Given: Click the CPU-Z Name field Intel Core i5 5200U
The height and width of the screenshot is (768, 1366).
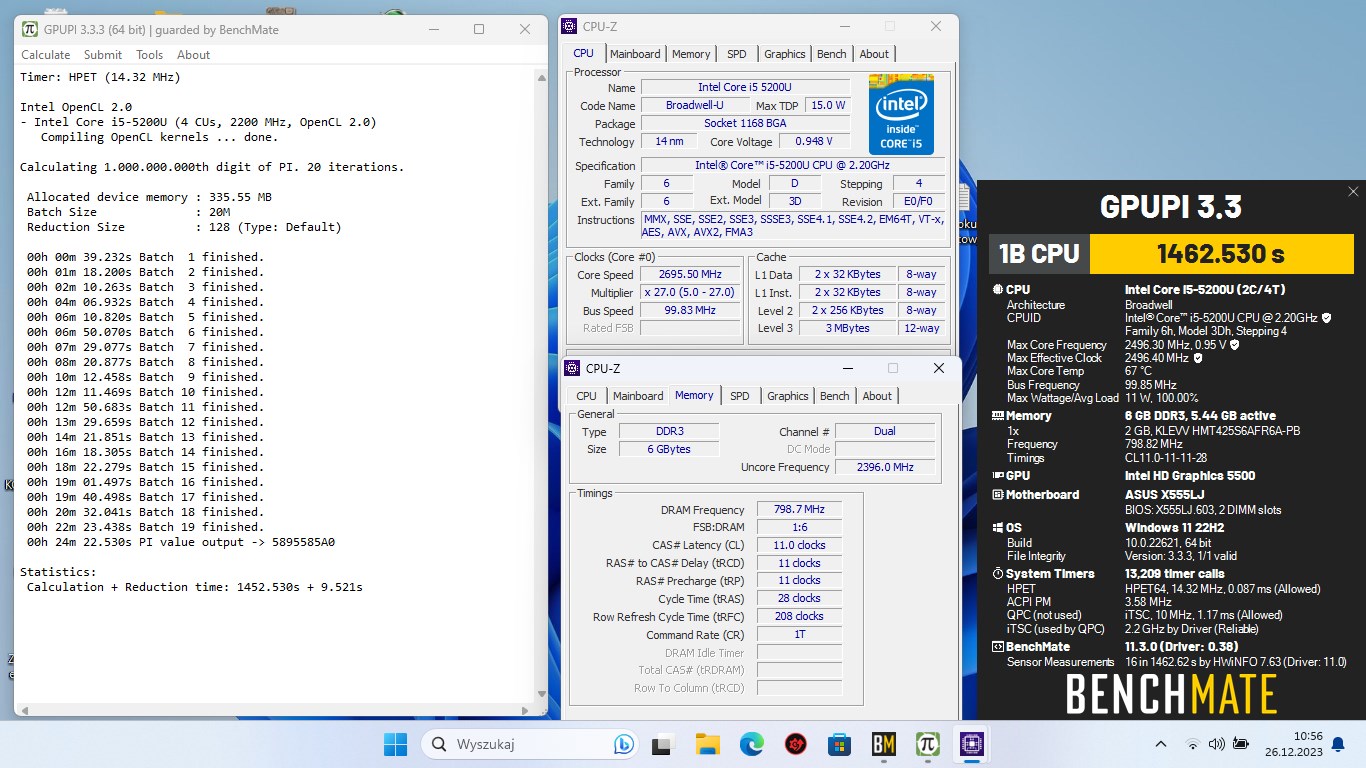Looking at the screenshot, I should [x=745, y=88].
